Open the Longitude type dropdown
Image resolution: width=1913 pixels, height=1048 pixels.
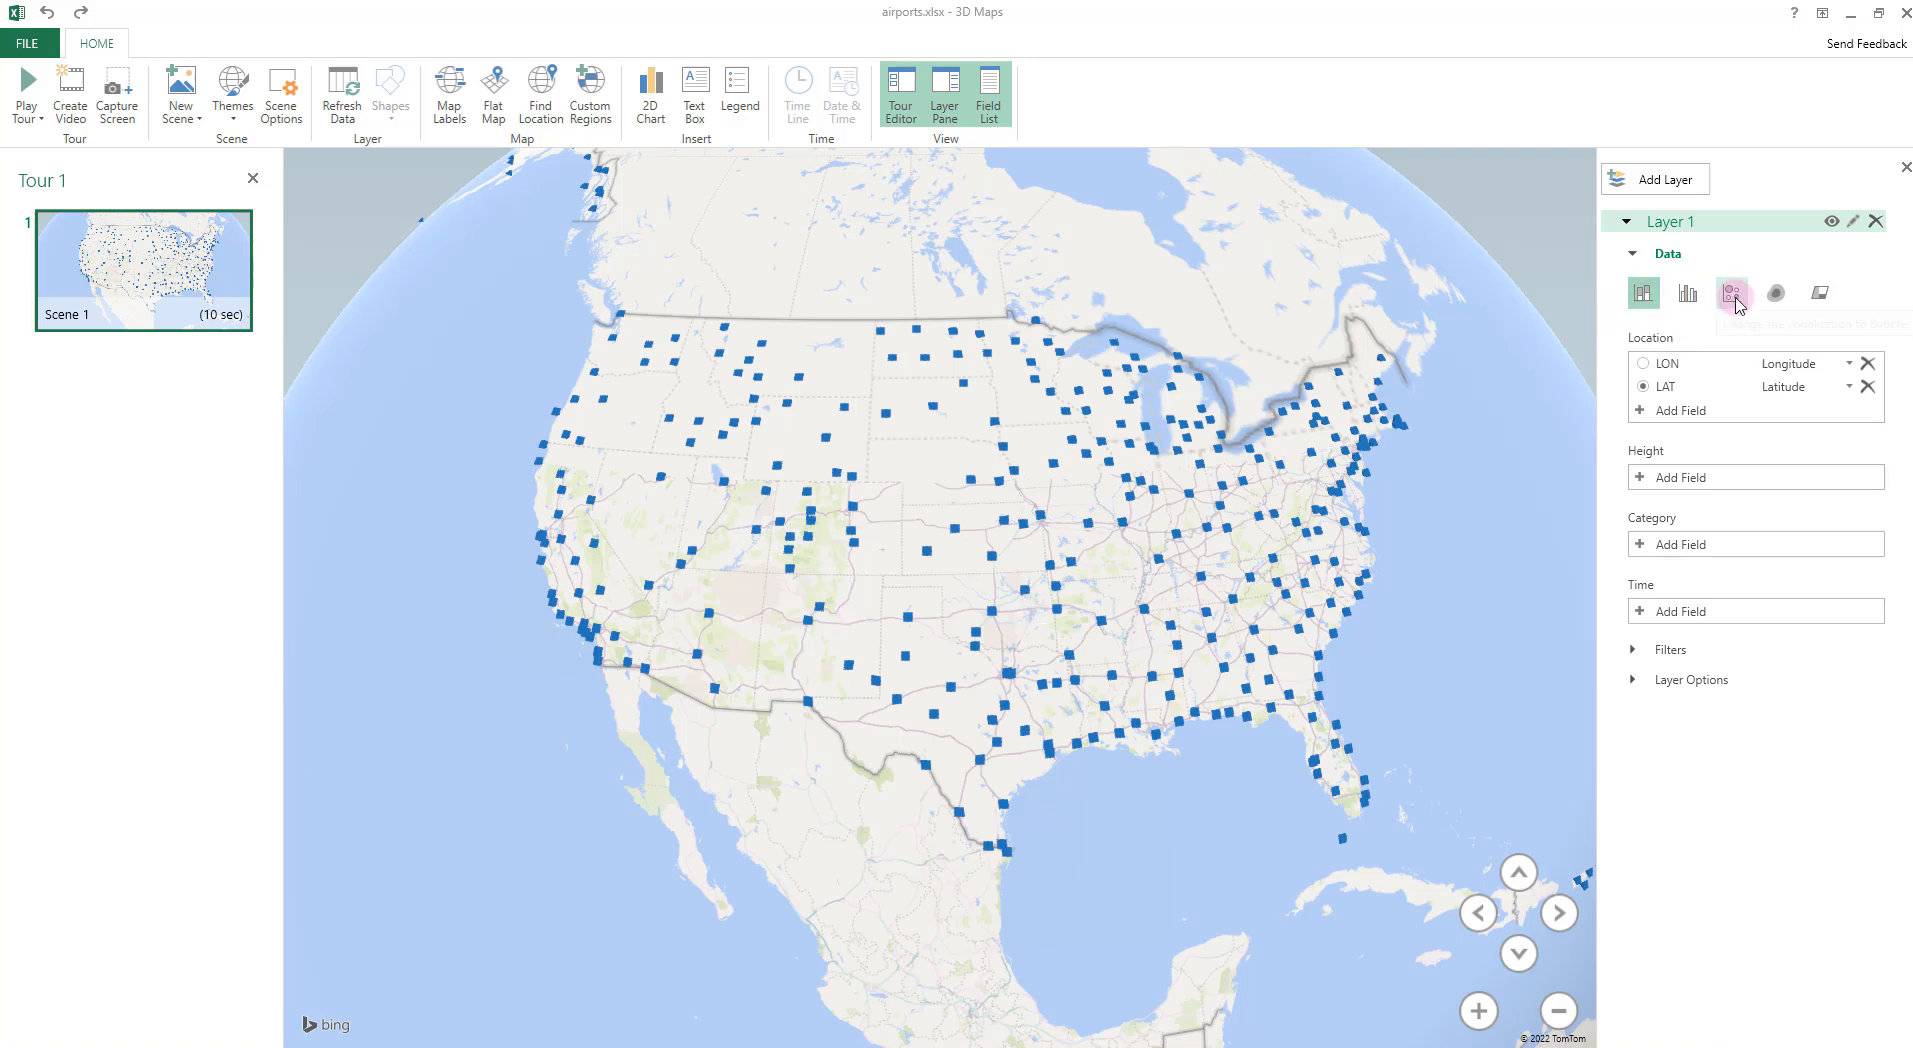(x=1849, y=363)
